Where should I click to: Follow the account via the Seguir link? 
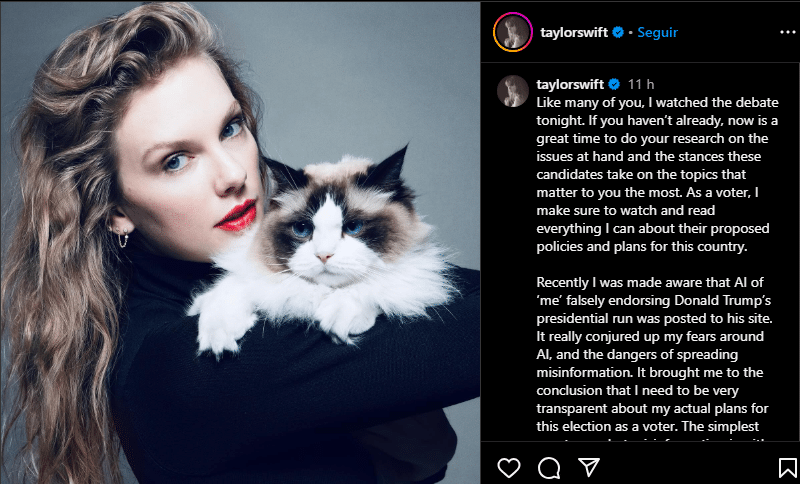[x=657, y=33]
